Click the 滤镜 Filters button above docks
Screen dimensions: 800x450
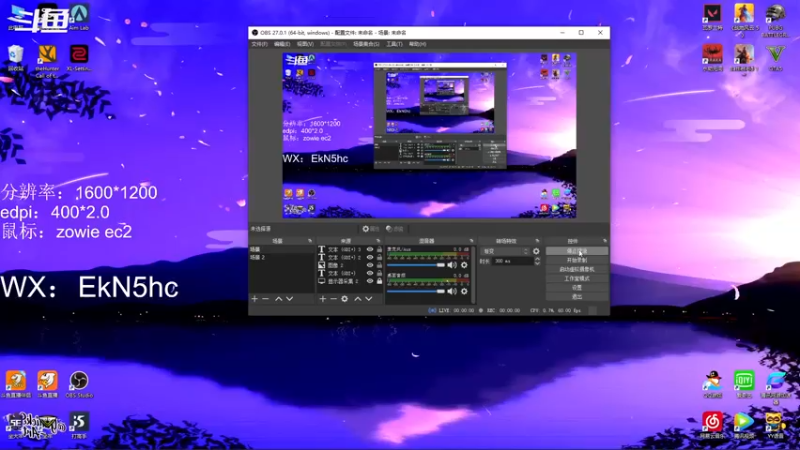coord(395,229)
